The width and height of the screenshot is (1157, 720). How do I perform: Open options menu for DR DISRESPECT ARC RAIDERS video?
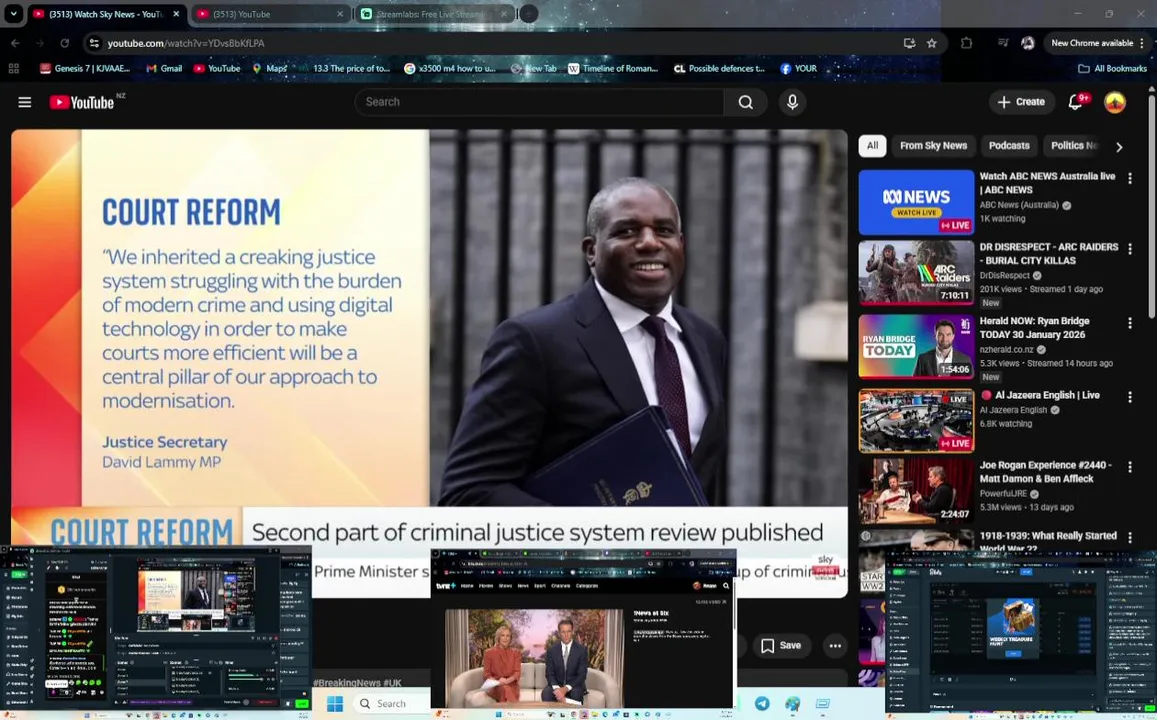[1130, 249]
